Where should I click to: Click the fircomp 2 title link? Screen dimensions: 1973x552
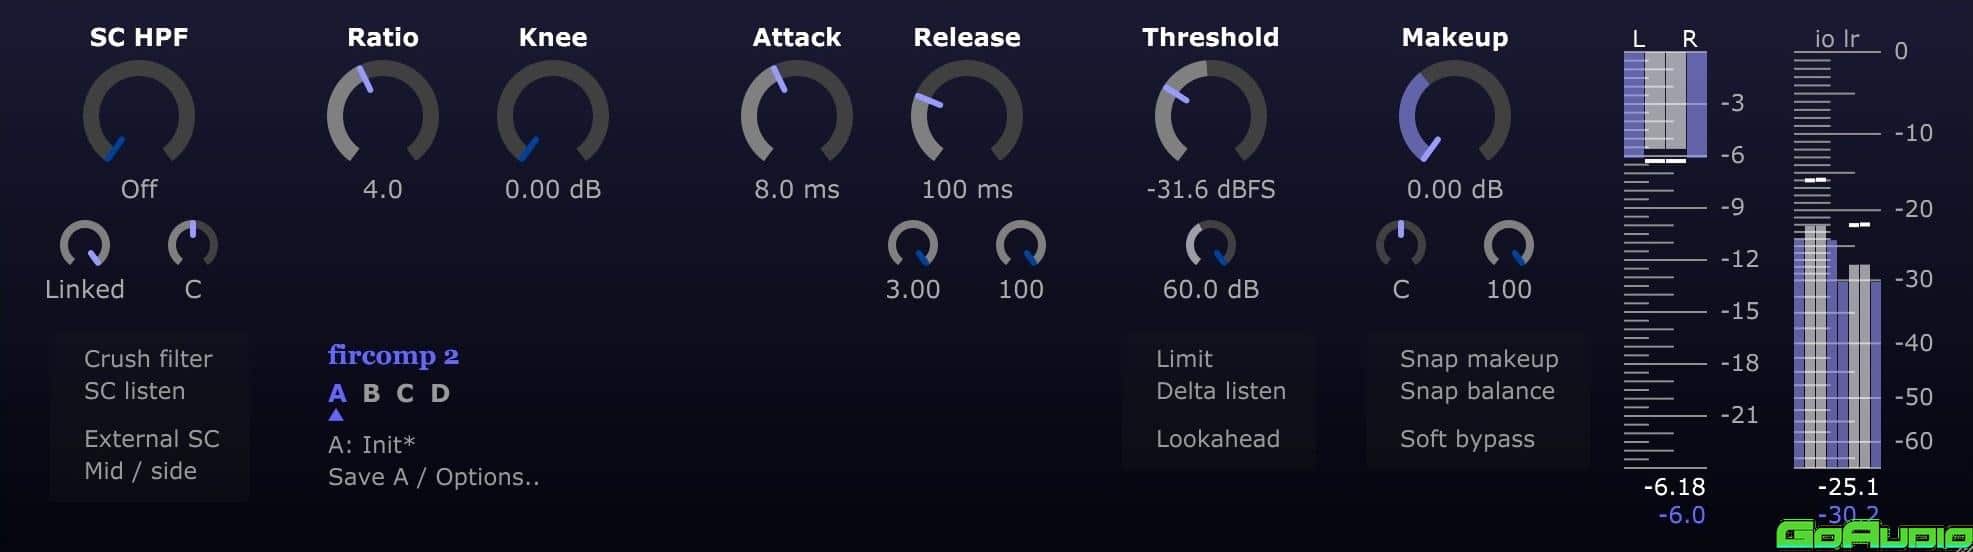[x=393, y=356]
